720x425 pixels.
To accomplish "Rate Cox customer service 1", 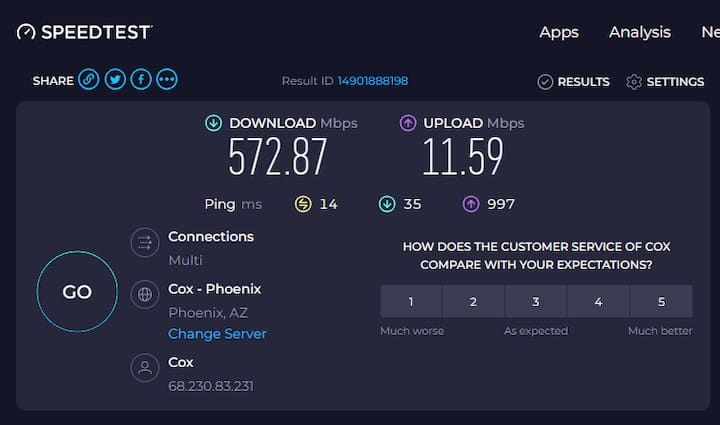I will [x=411, y=301].
